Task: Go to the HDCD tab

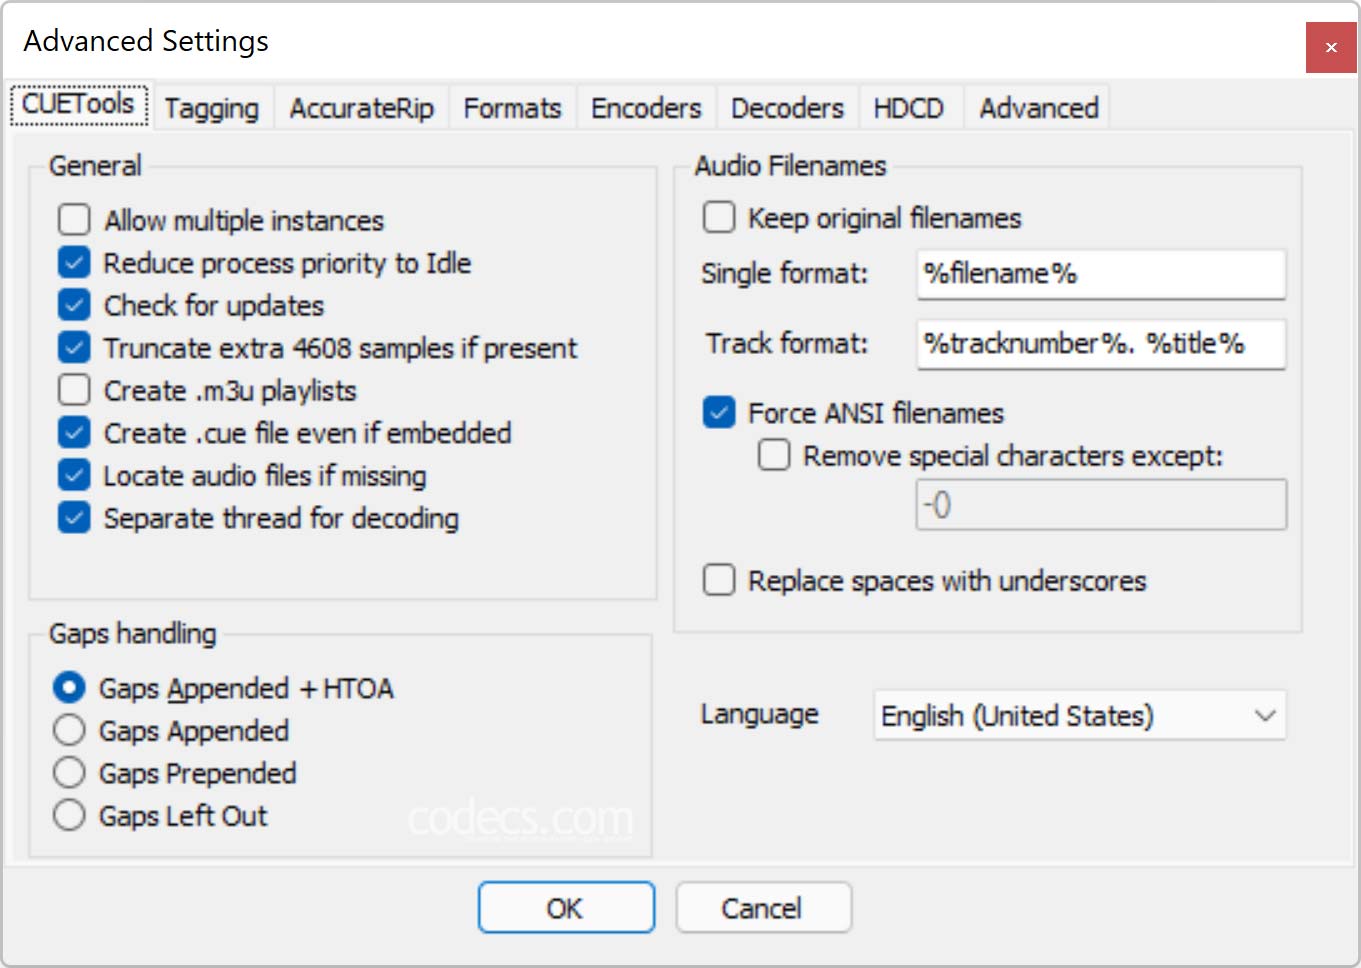Action: [908, 108]
